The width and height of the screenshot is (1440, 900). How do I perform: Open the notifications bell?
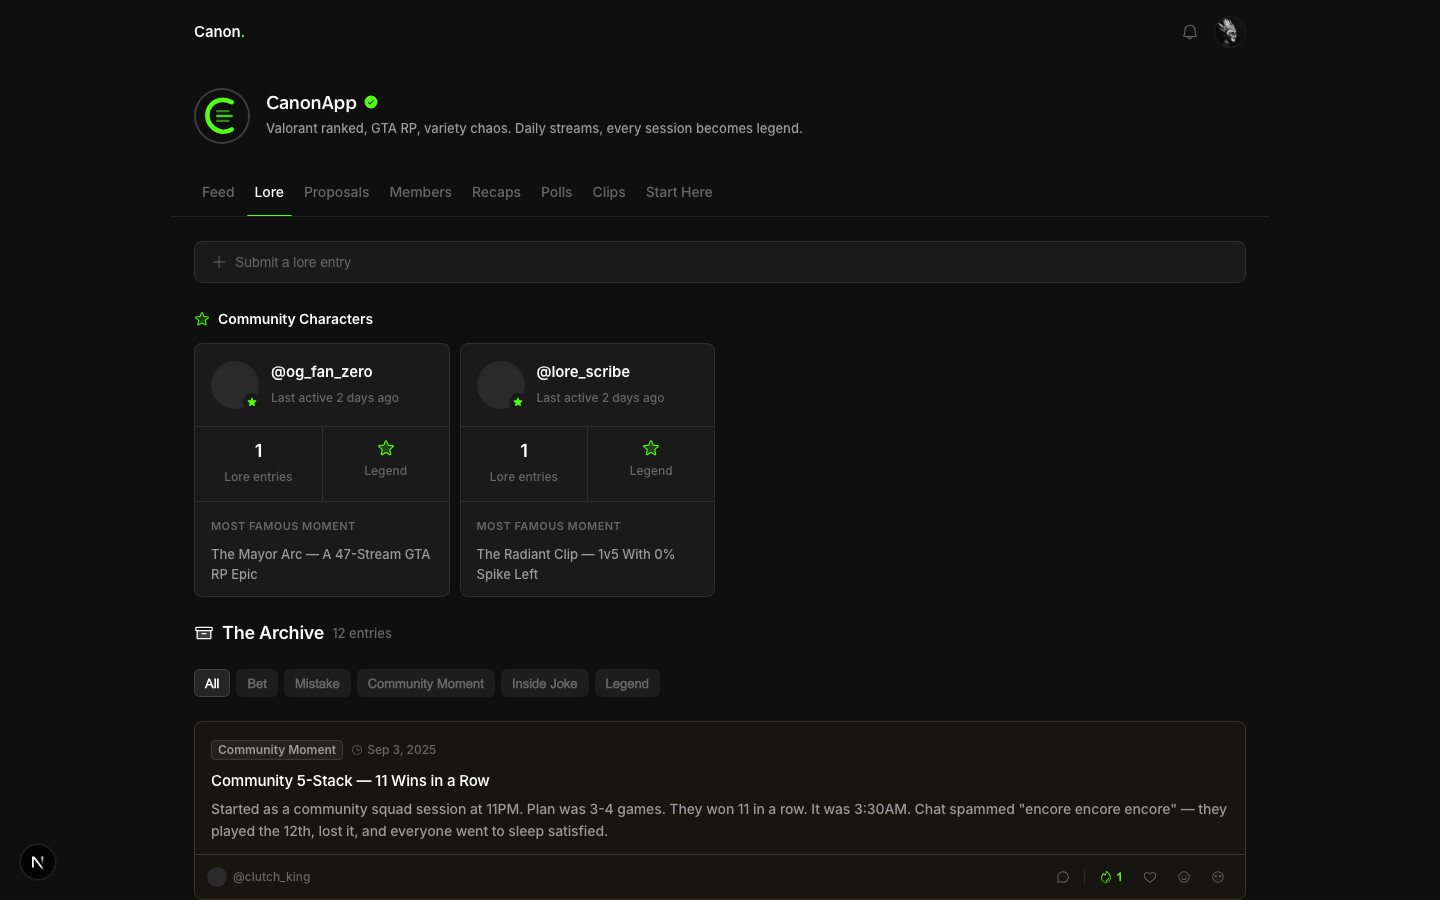1189,32
